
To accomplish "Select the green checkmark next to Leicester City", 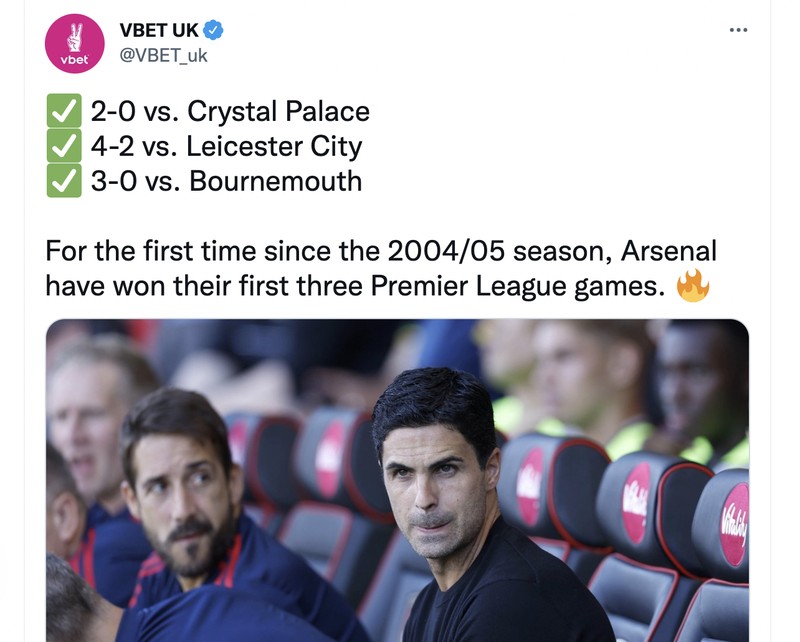I will click(x=63, y=146).
